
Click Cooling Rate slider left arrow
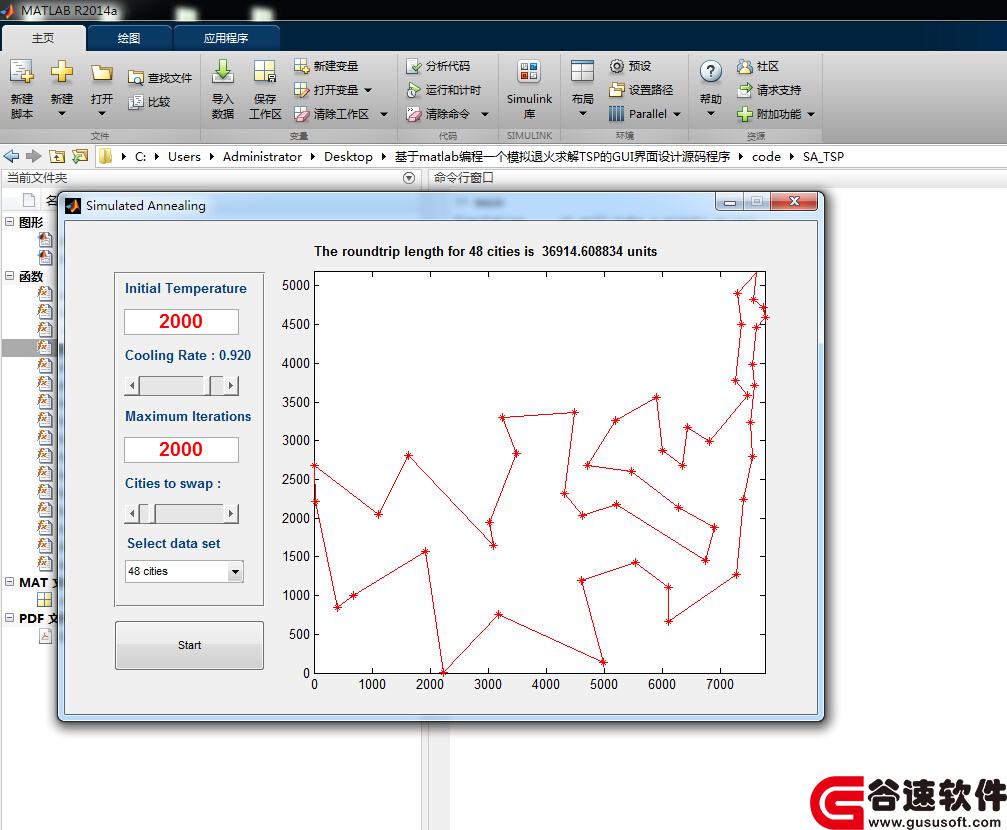pyautogui.click(x=132, y=385)
